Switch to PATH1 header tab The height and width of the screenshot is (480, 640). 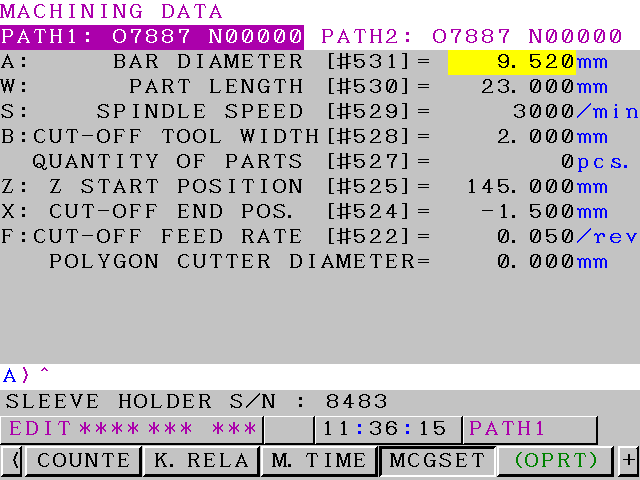(152, 37)
